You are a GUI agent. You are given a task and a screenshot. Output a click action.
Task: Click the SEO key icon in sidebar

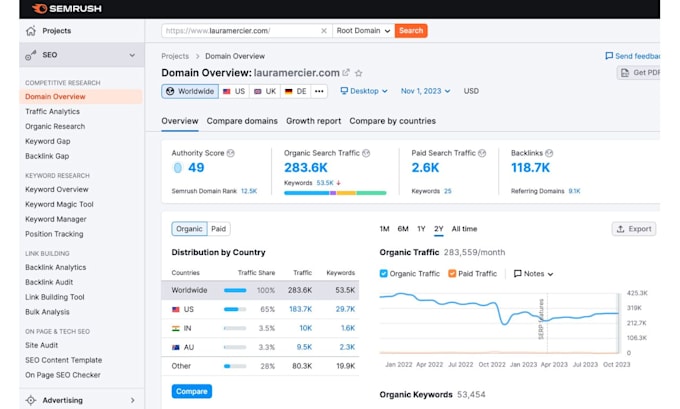pos(31,55)
